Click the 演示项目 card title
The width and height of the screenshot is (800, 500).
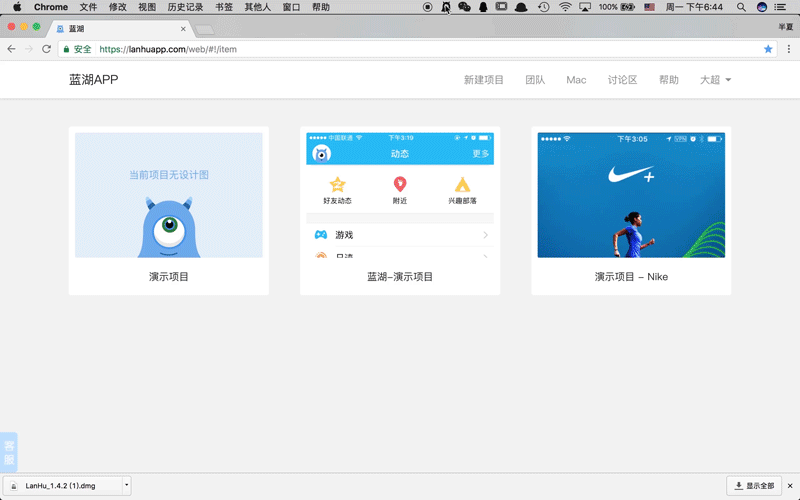[x=169, y=277]
